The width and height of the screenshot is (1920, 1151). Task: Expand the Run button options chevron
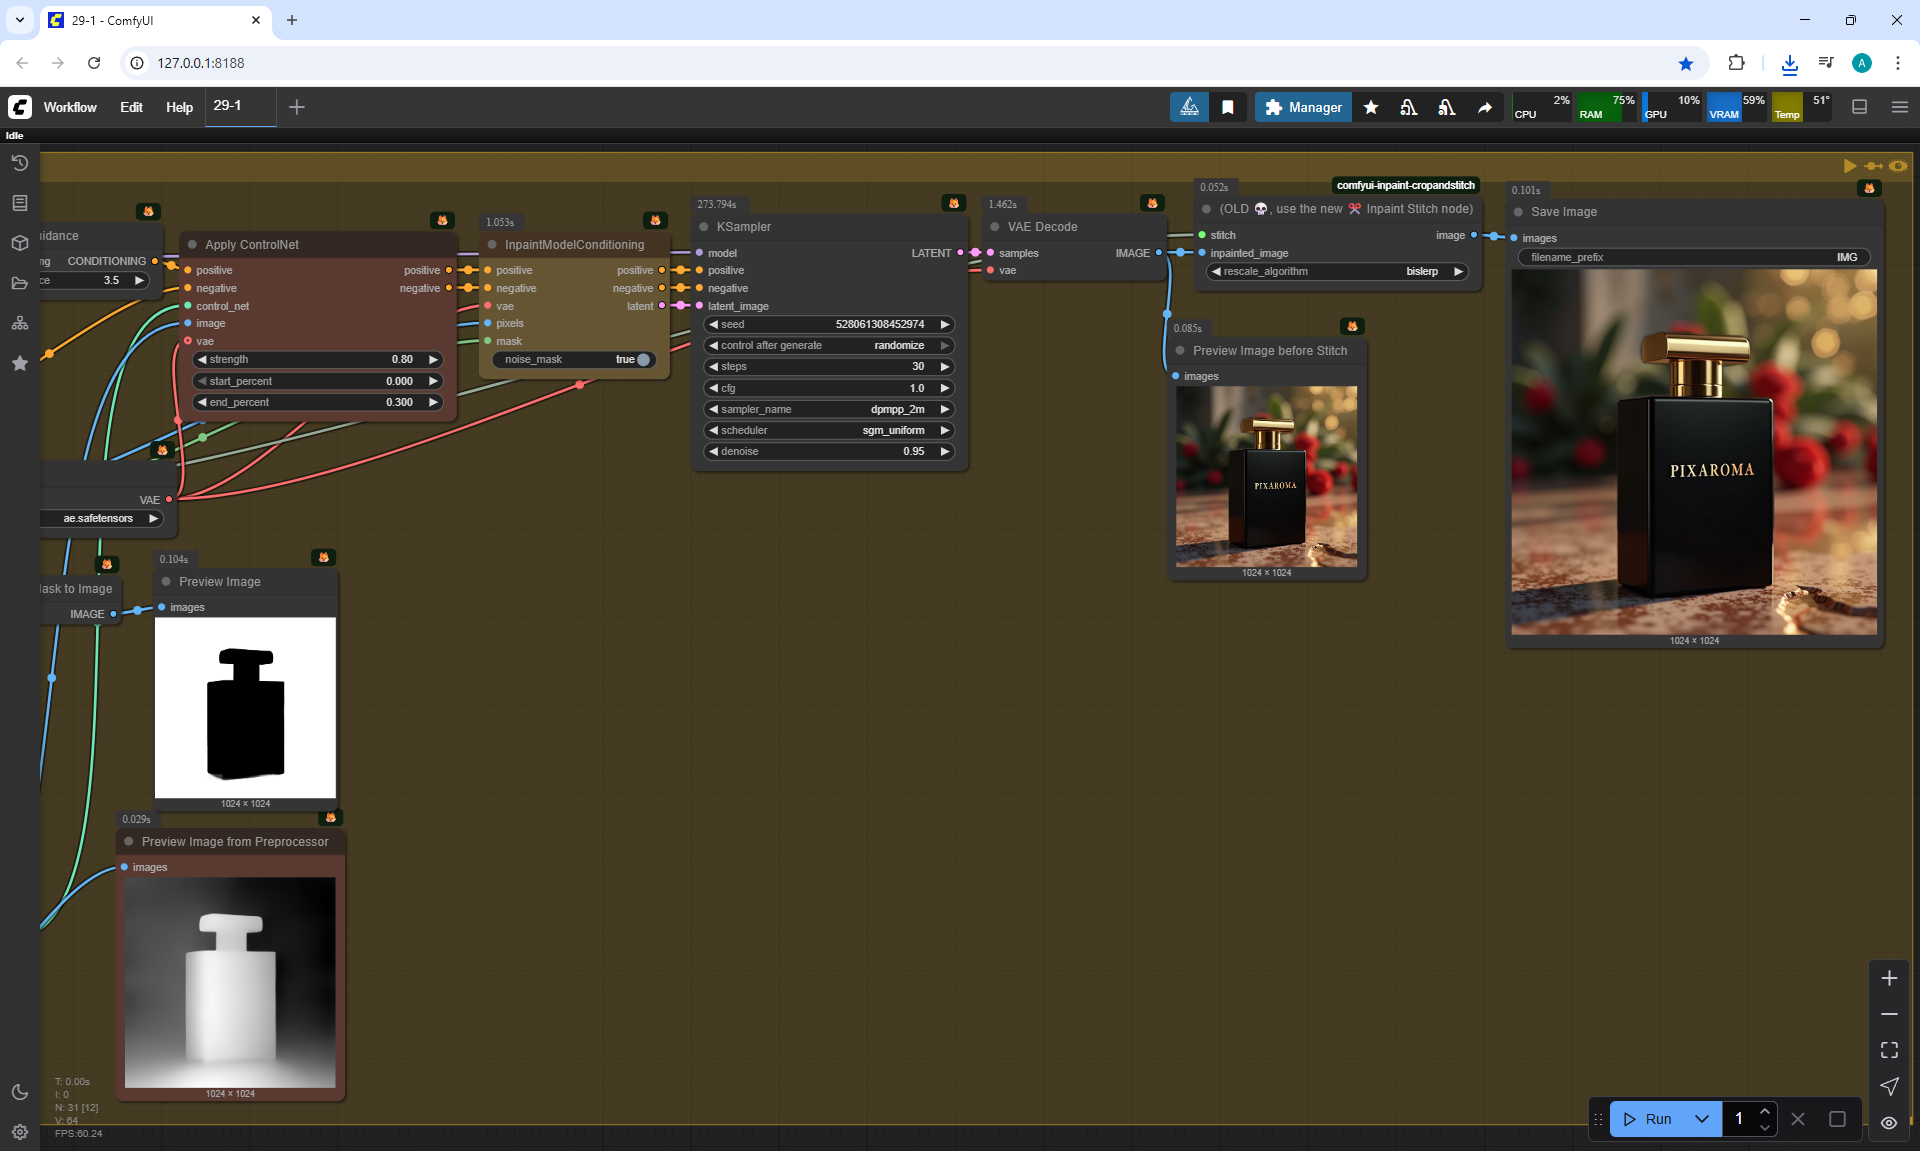tap(1702, 1119)
